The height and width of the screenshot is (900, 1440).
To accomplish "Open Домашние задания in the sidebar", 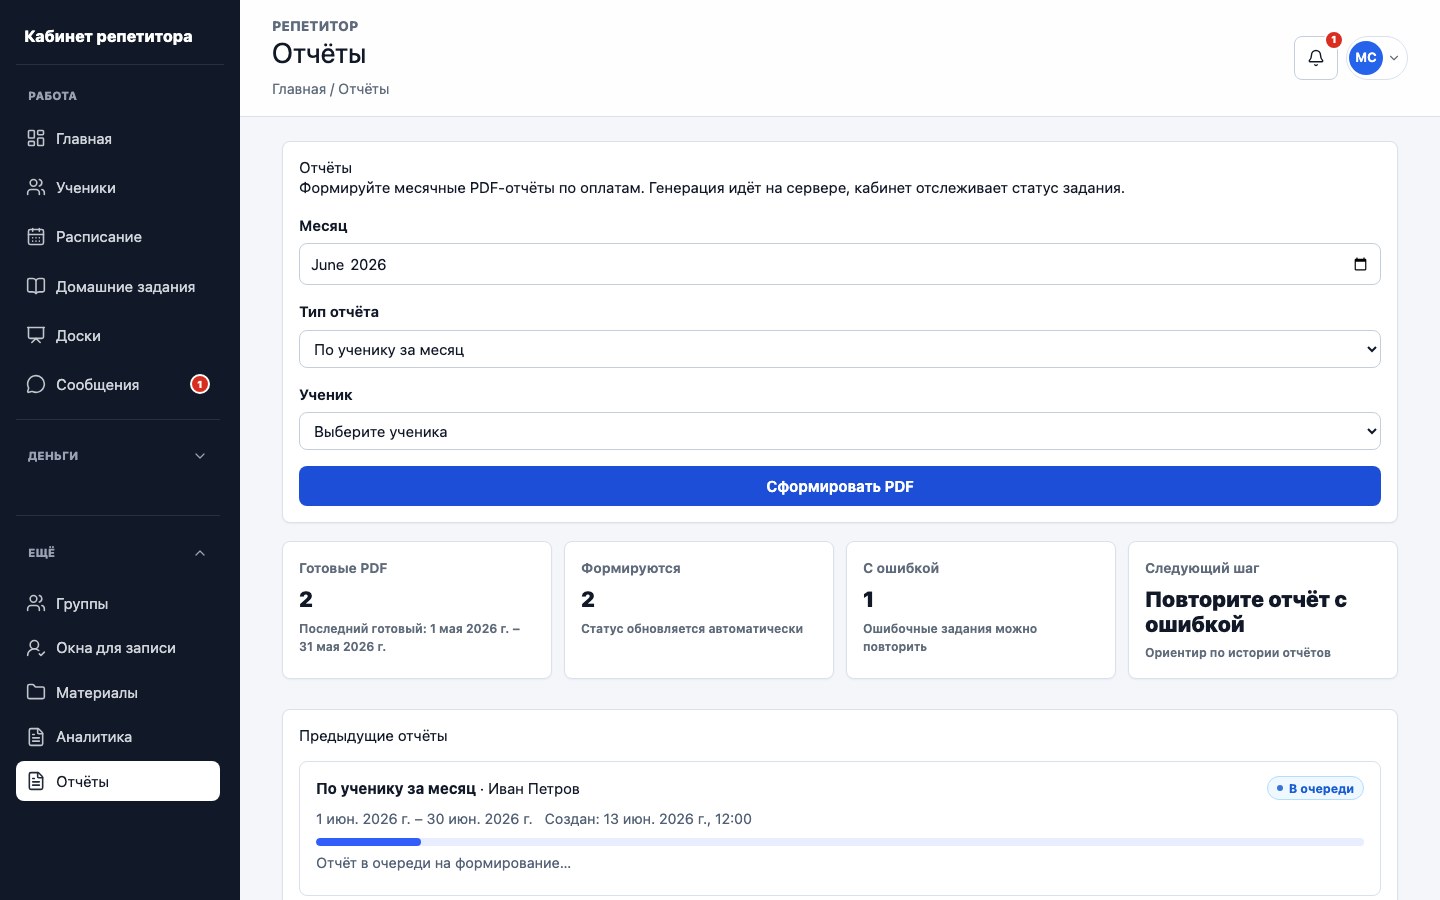I will pos(118,286).
